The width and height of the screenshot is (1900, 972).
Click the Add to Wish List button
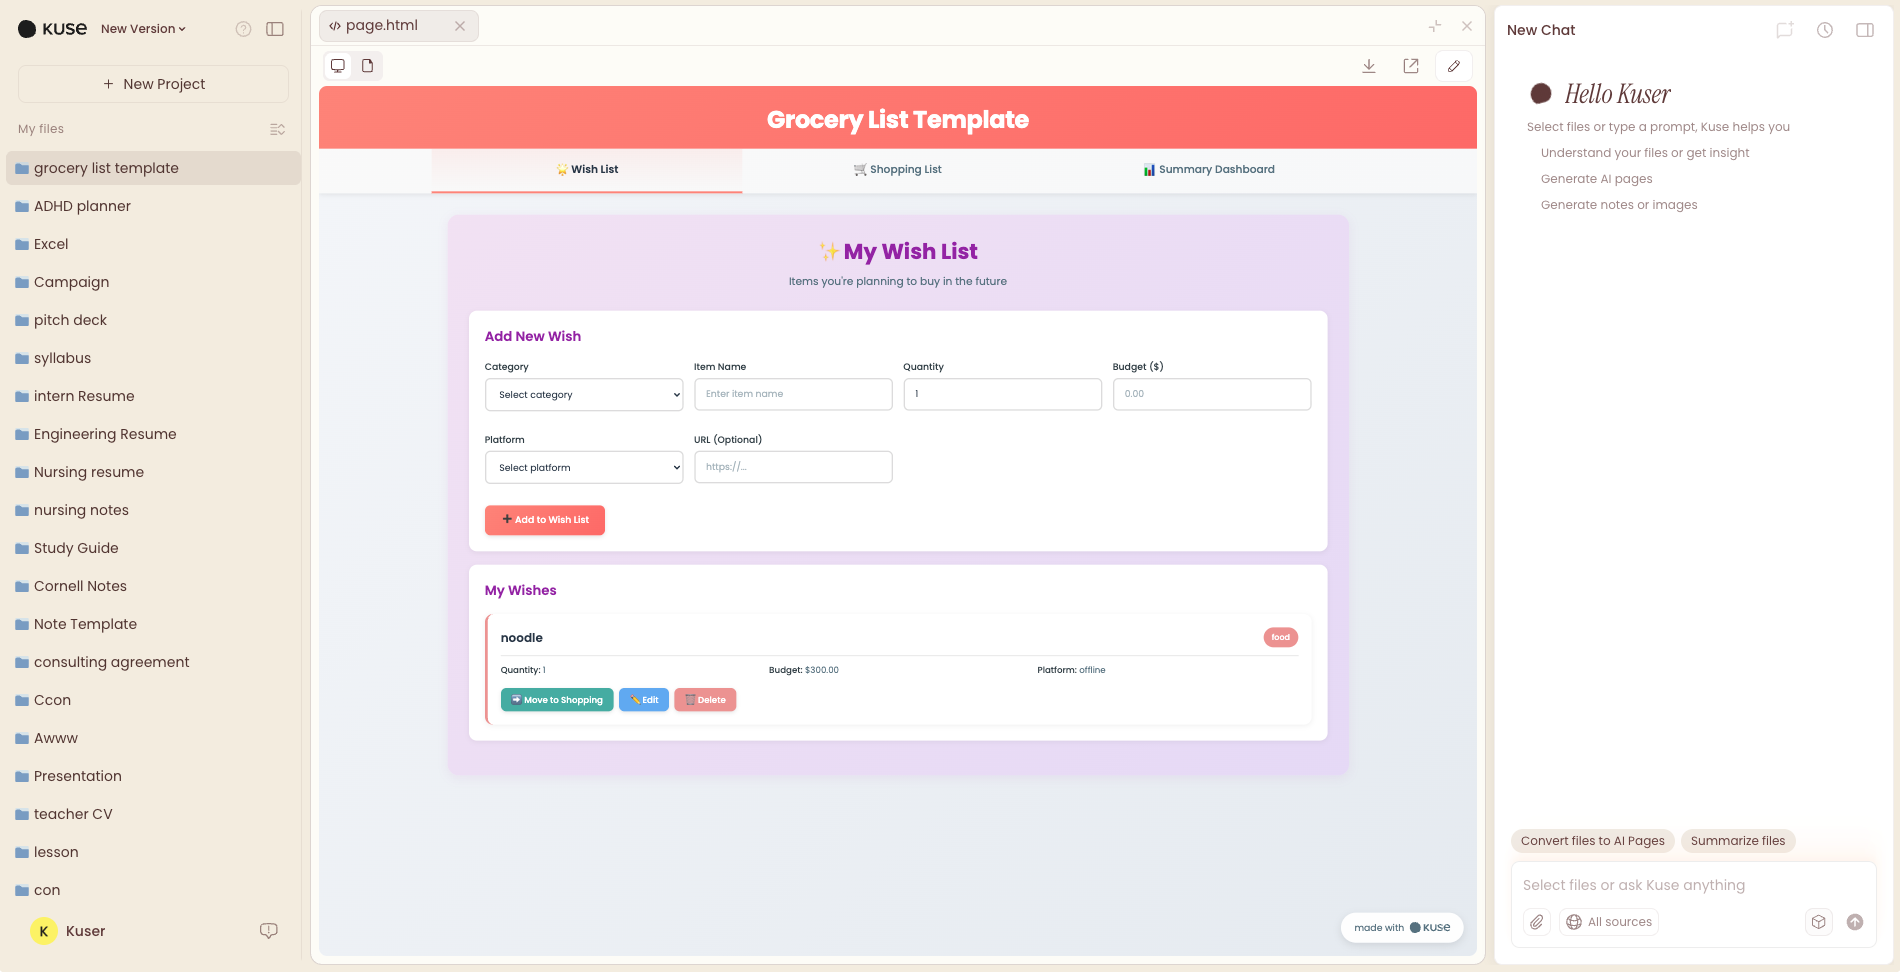pyautogui.click(x=544, y=520)
